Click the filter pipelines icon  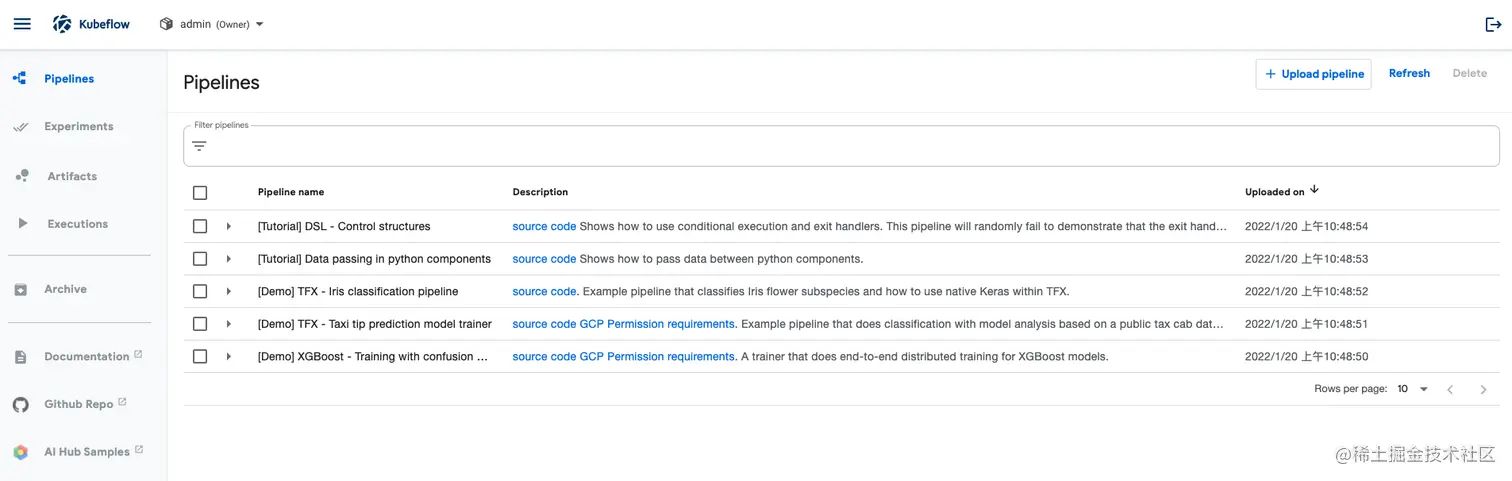tap(199, 146)
